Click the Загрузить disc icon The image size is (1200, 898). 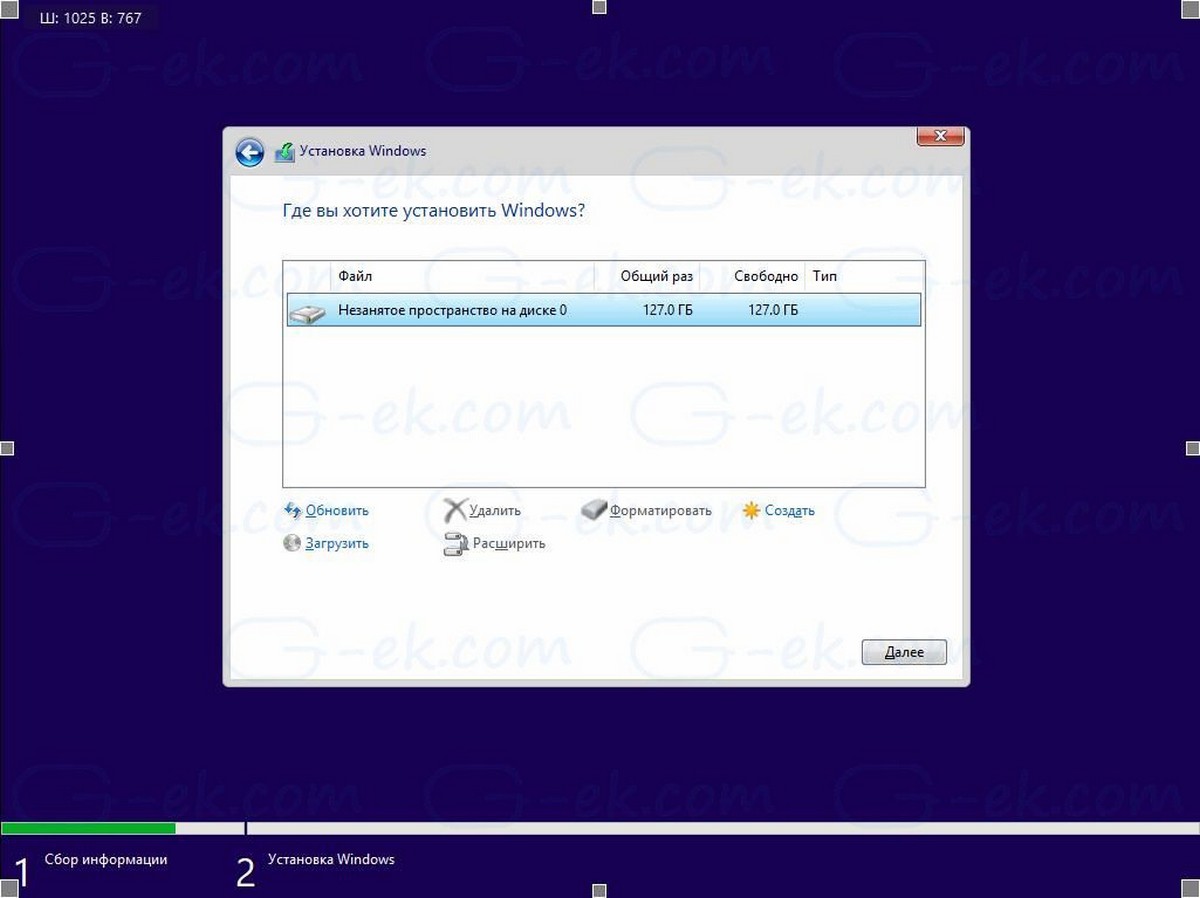pyautogui.click(x=292, y=543)
